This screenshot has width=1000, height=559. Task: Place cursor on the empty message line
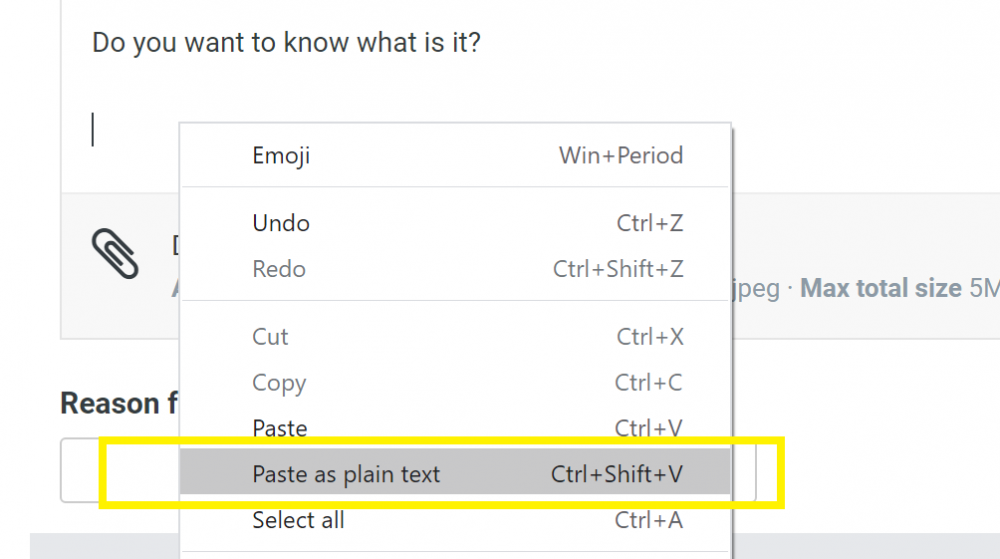(x=130, y=130)
